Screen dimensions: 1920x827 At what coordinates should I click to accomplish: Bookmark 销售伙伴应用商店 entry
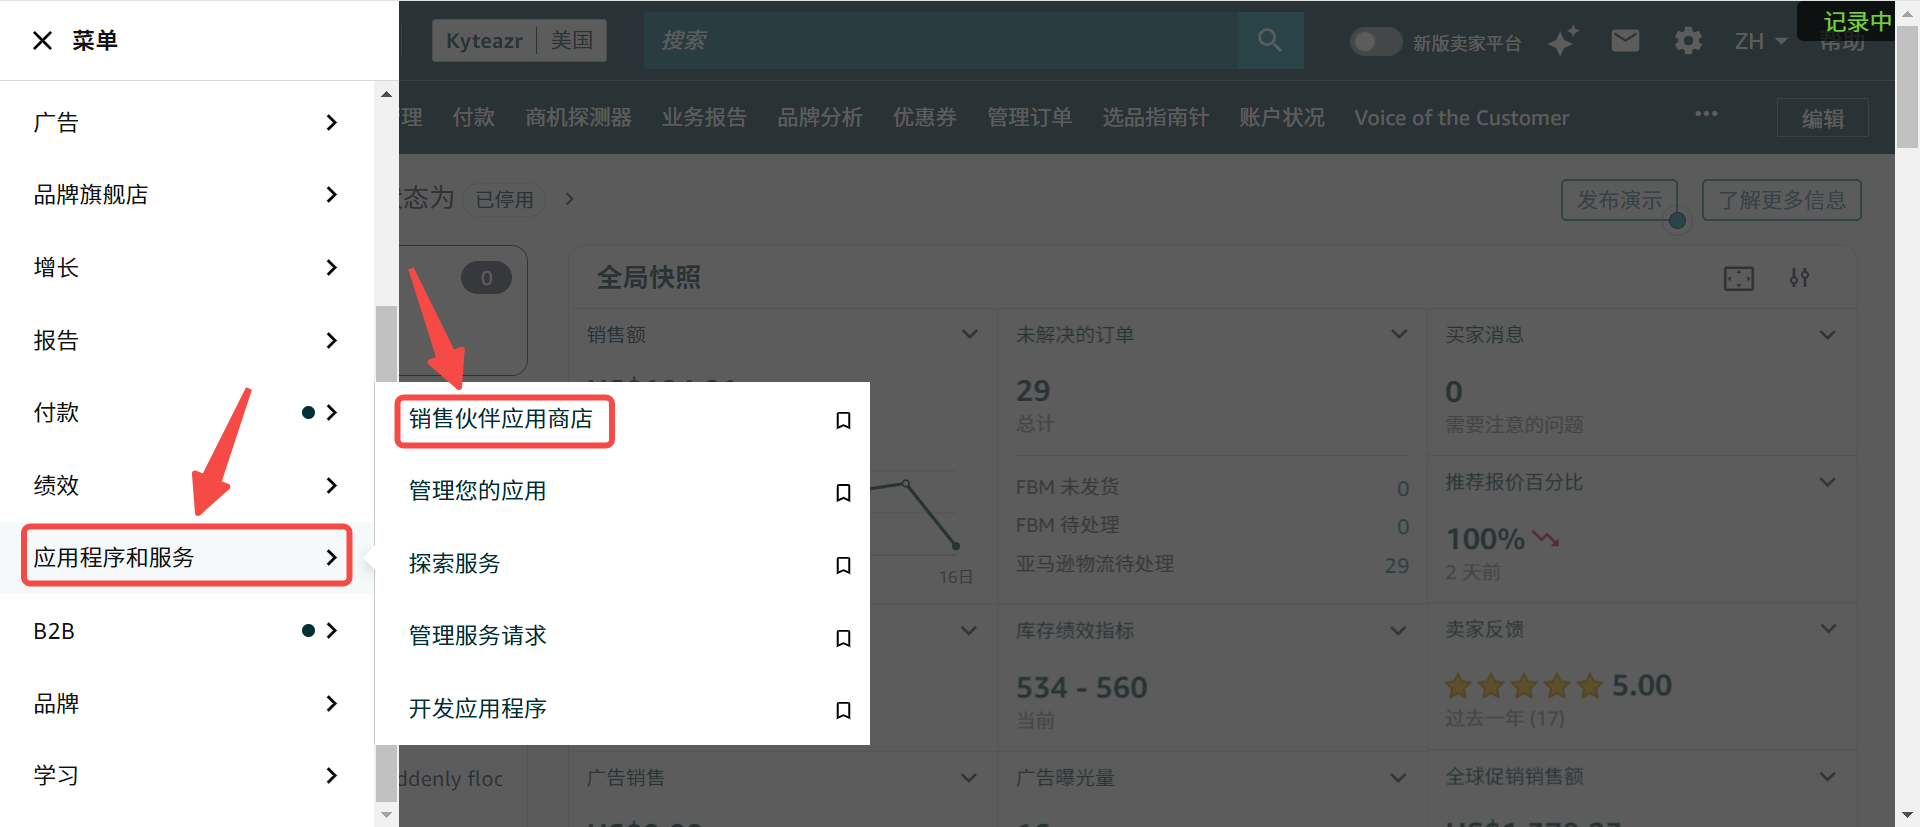coord(843,420)
